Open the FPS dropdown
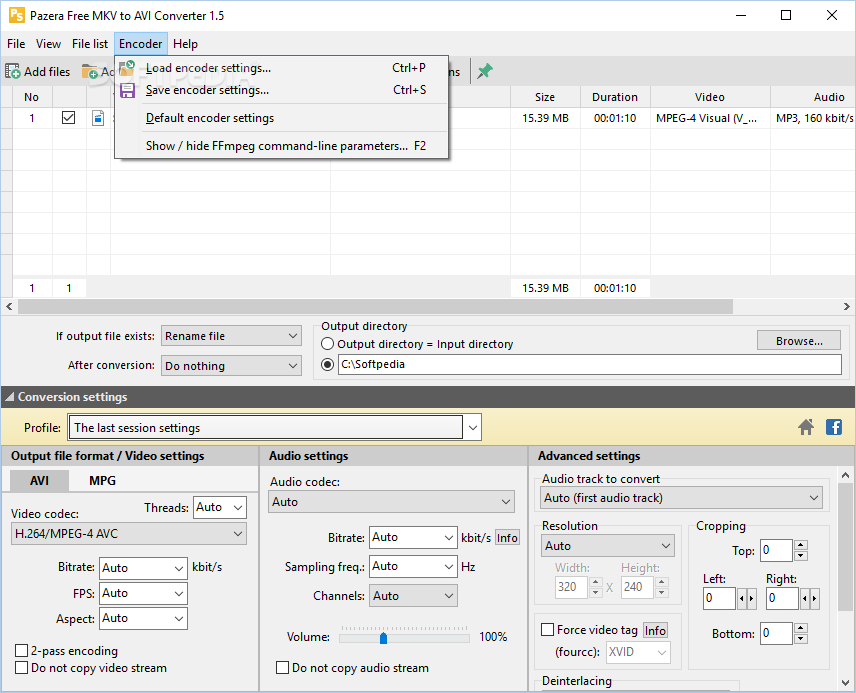This screenshot has width=856, height=693. point(144,593)
